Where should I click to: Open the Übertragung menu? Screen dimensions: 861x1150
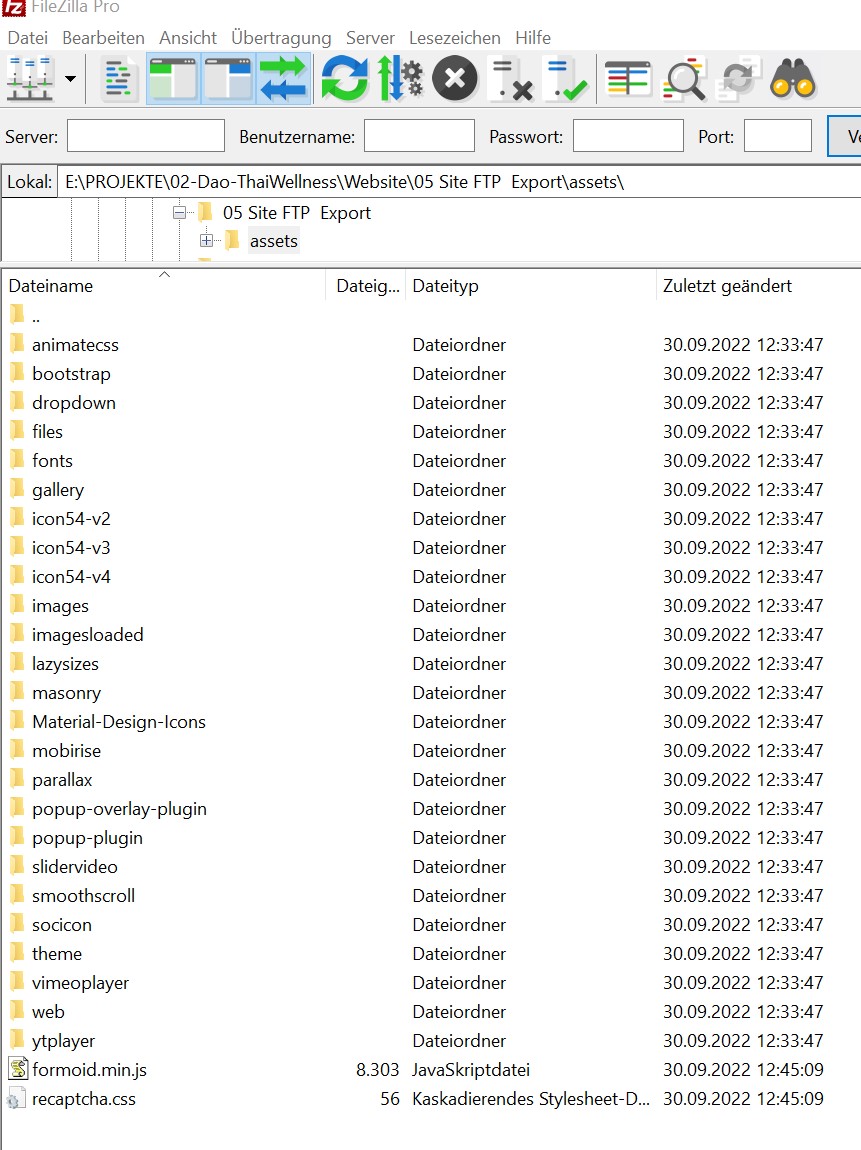pyautogui.click(x=281, y=38)
